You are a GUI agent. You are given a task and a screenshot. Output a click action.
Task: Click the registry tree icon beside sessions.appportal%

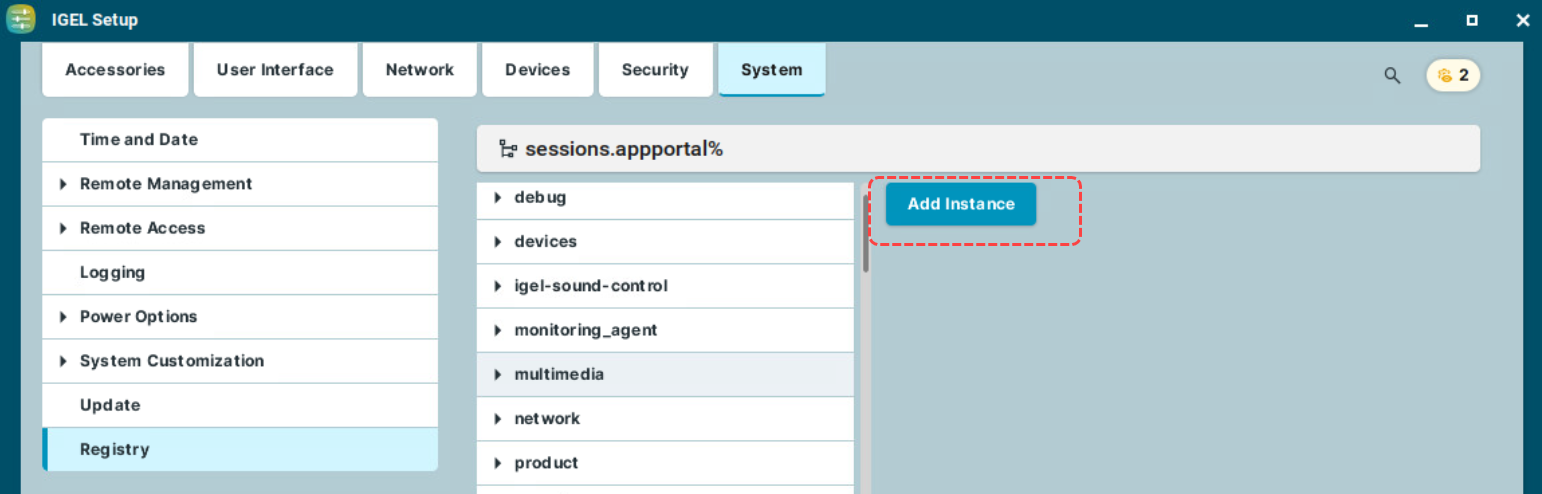508,150
